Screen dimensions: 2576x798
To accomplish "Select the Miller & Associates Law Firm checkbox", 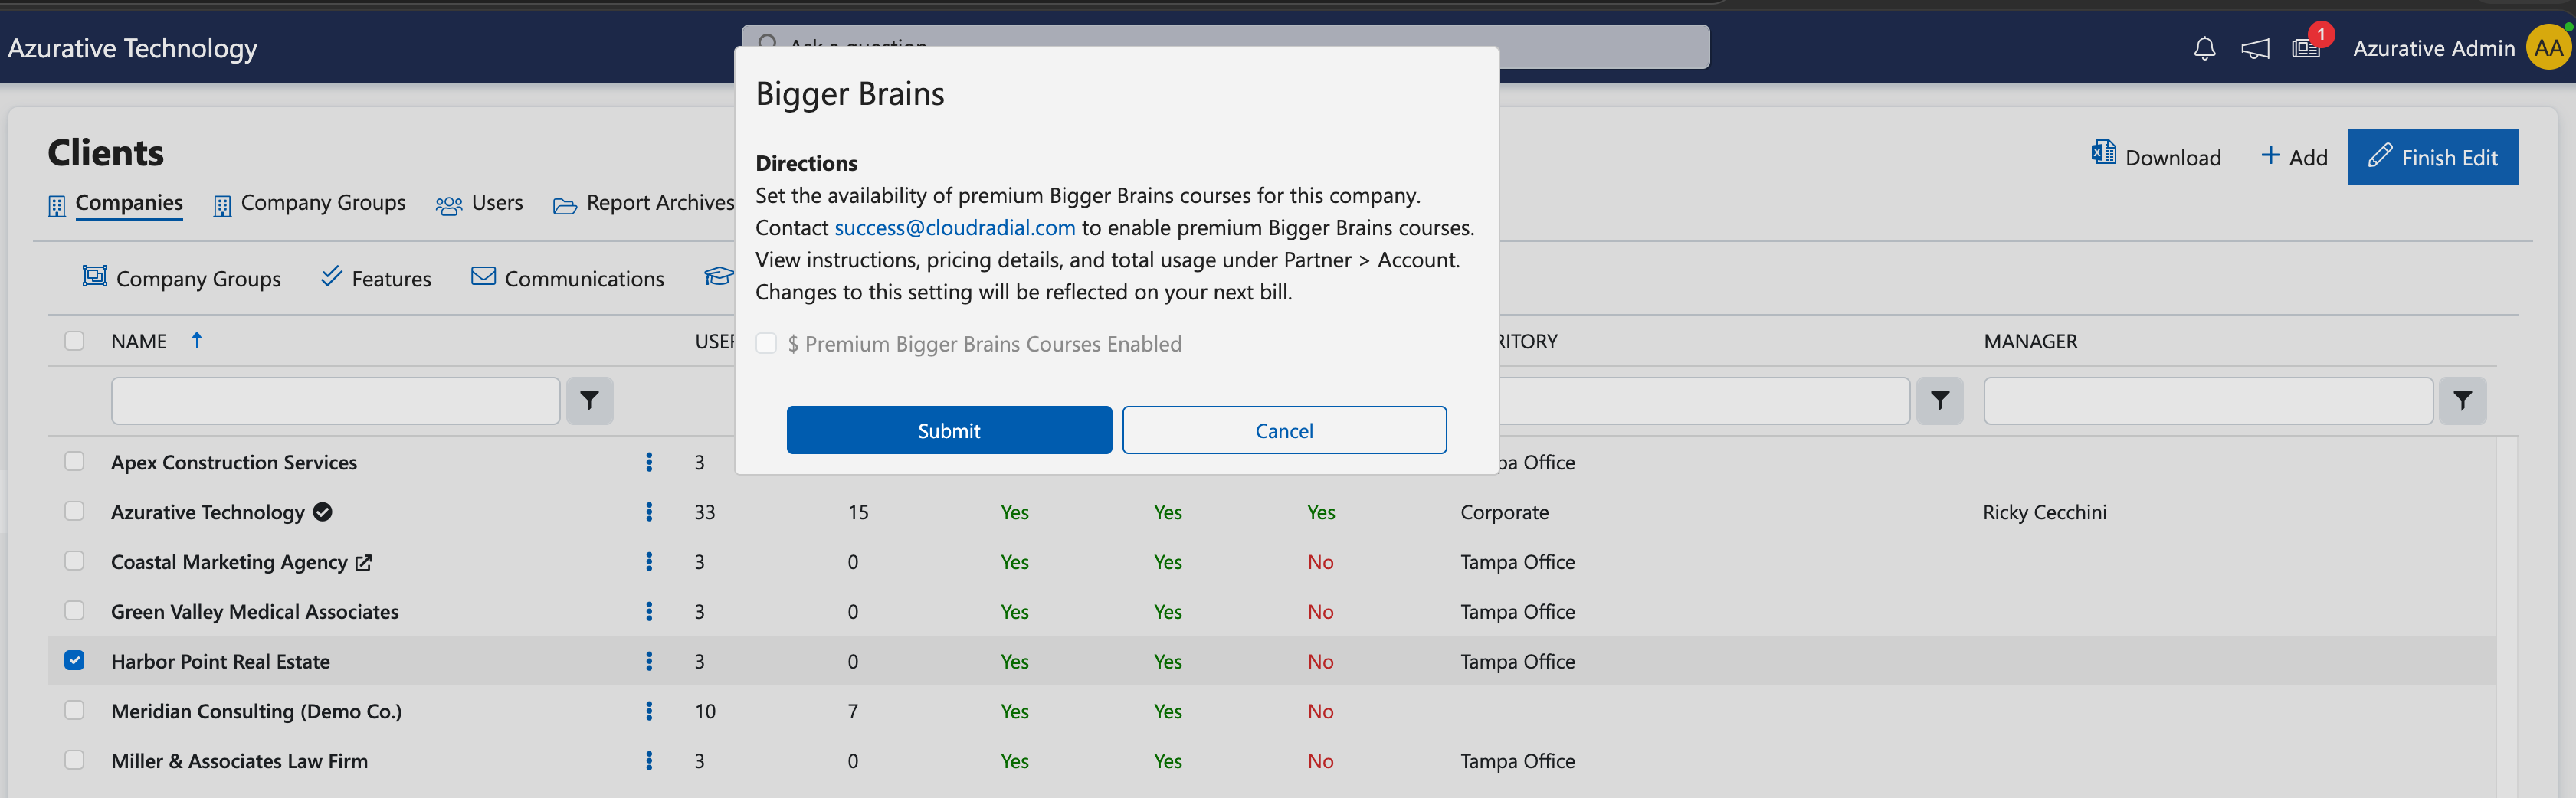I will tap(74, 760).
